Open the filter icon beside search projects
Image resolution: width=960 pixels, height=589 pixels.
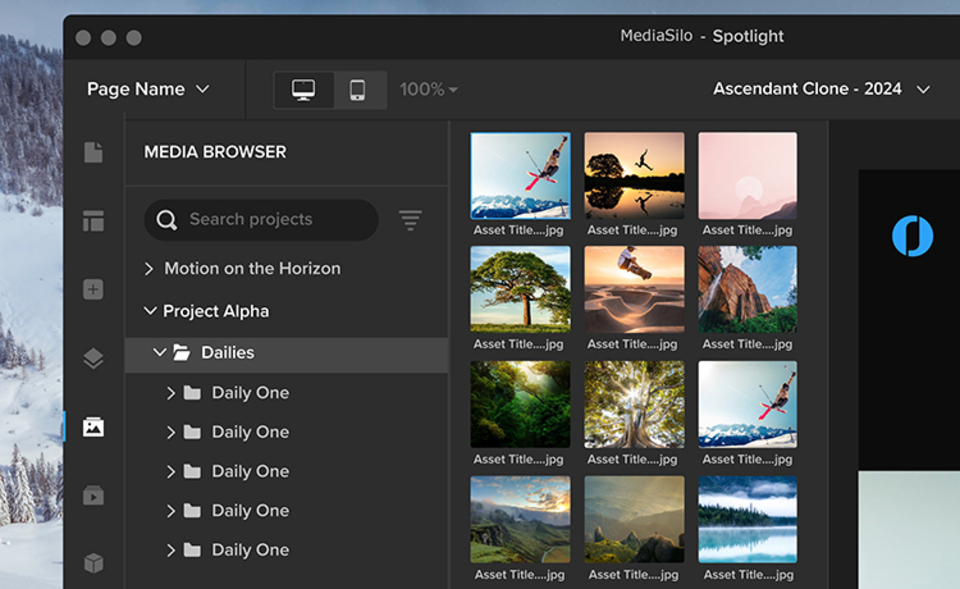410,219
